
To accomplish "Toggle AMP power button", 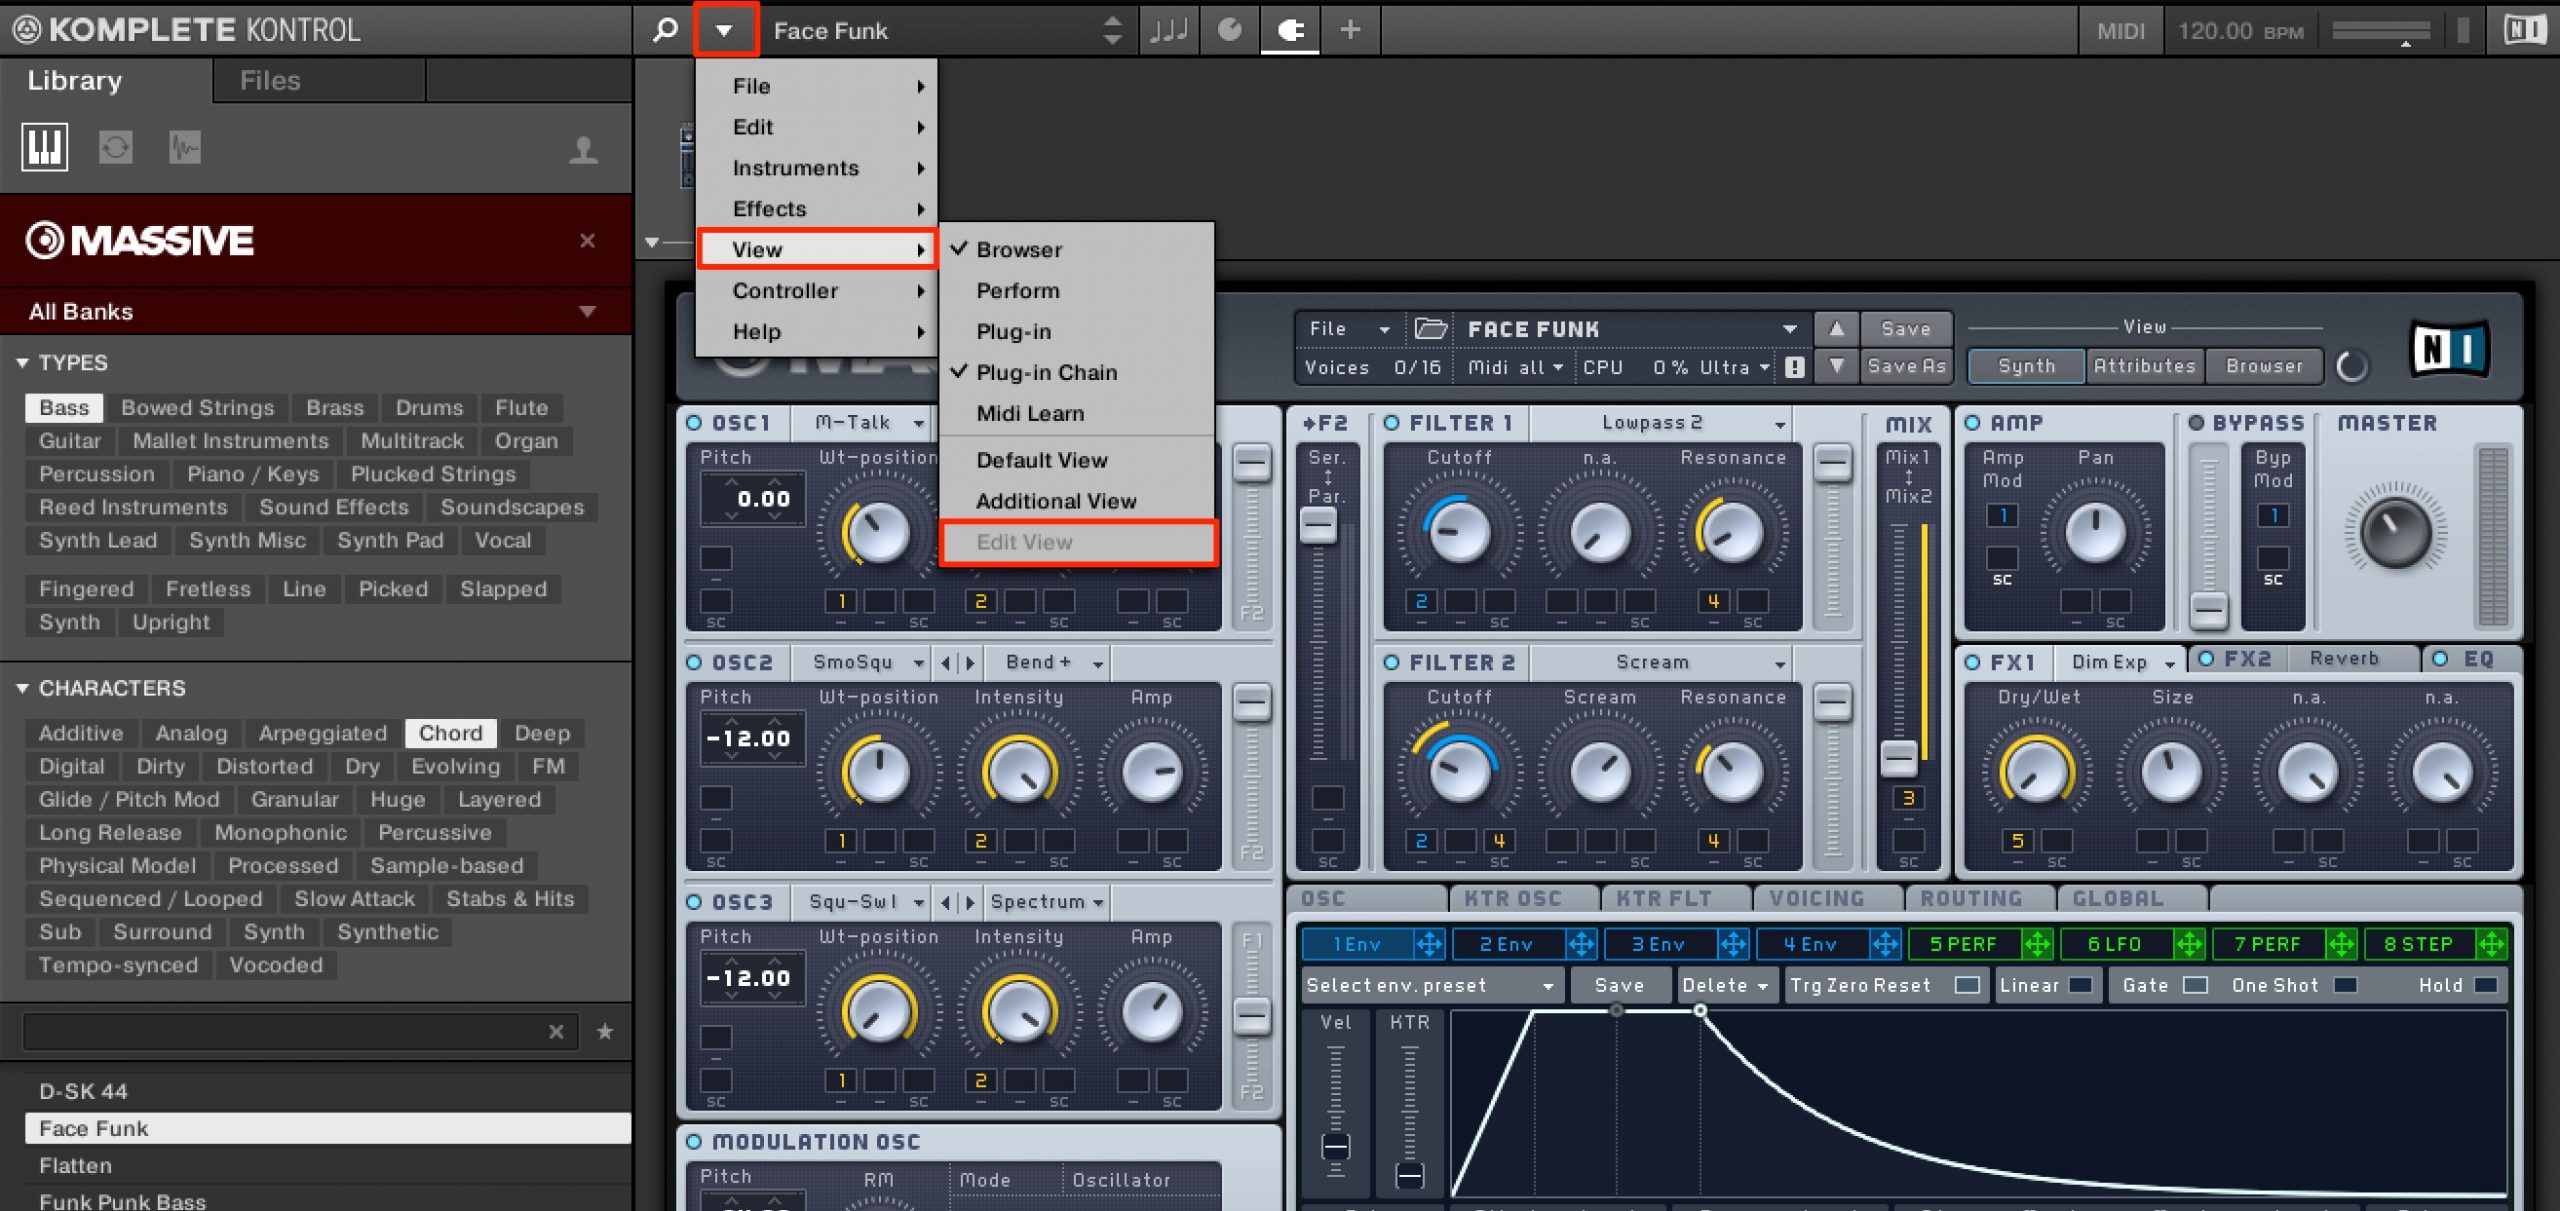I will [1972, 423].
